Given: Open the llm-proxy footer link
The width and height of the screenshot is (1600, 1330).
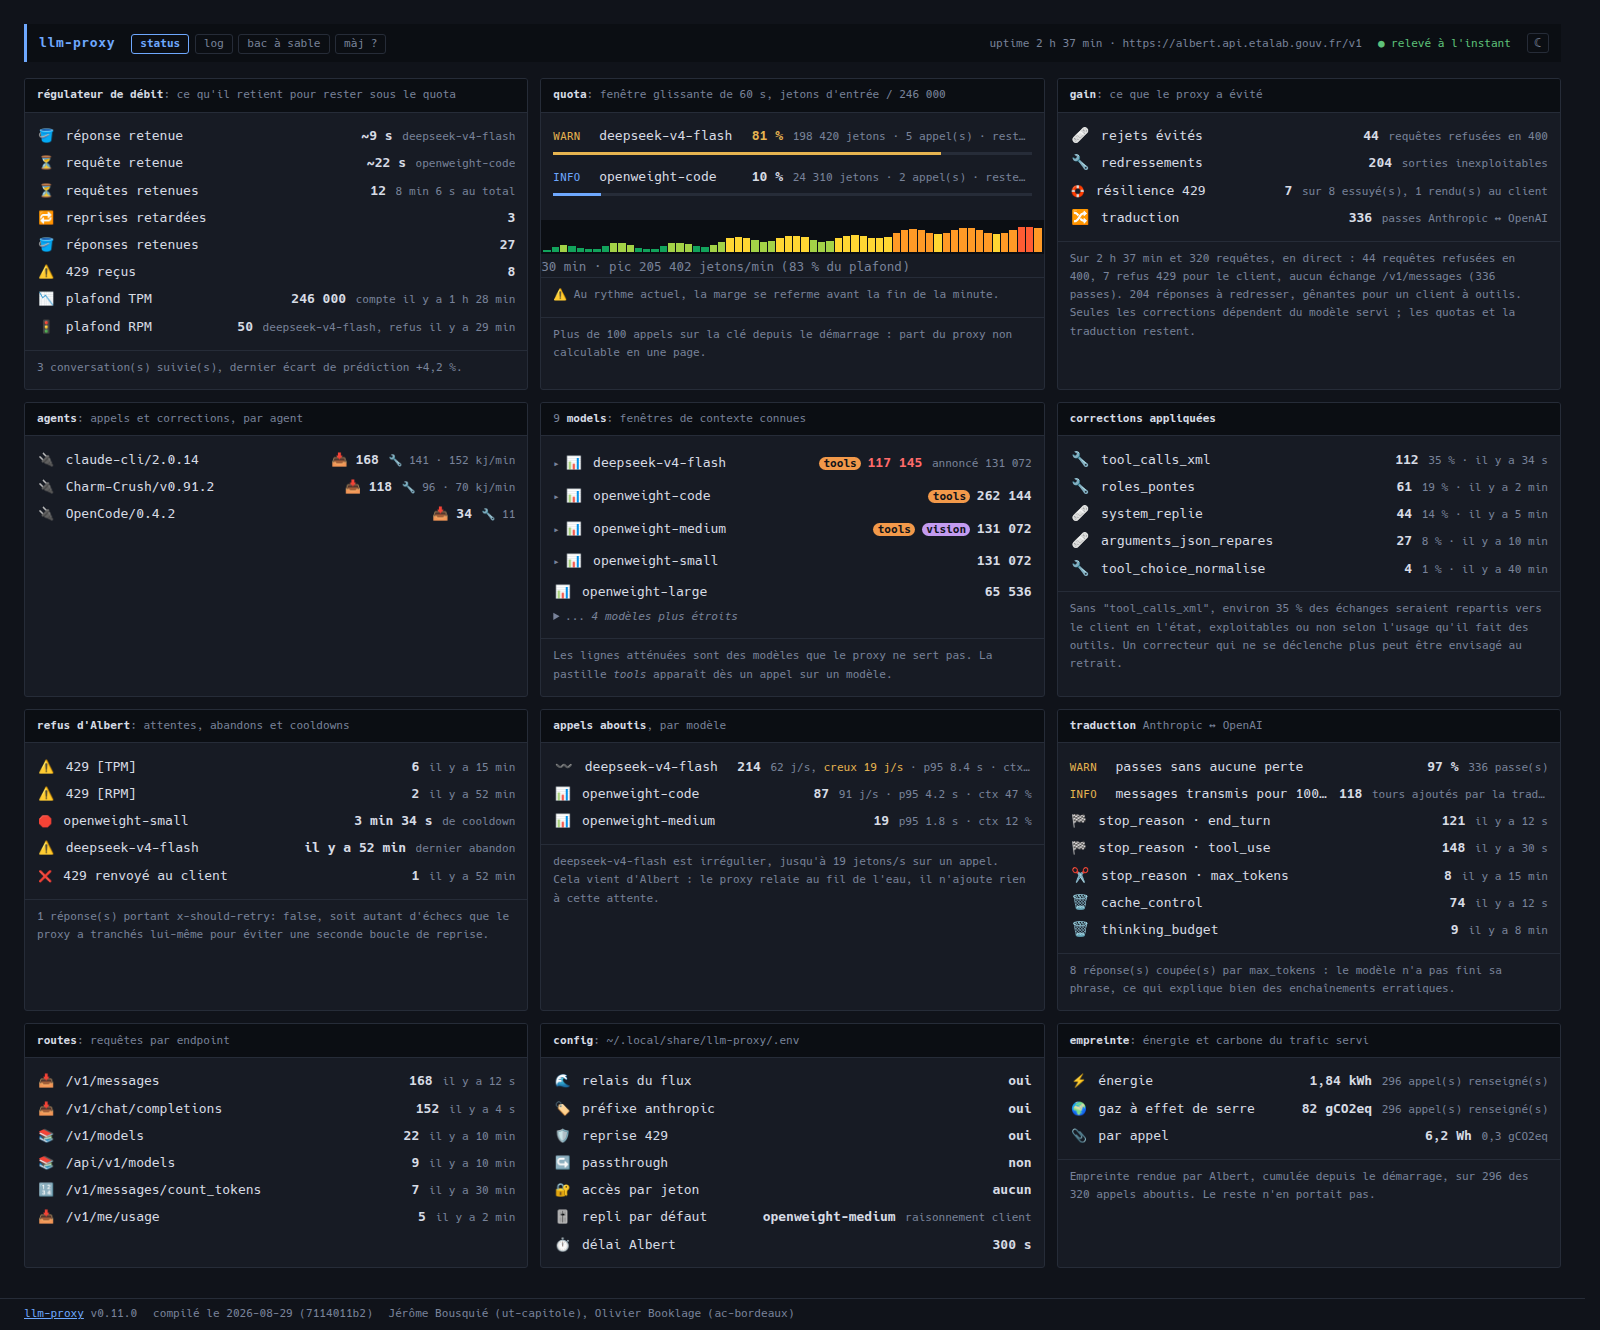Looking at the screenshot, I should (x=54, y=1313).
